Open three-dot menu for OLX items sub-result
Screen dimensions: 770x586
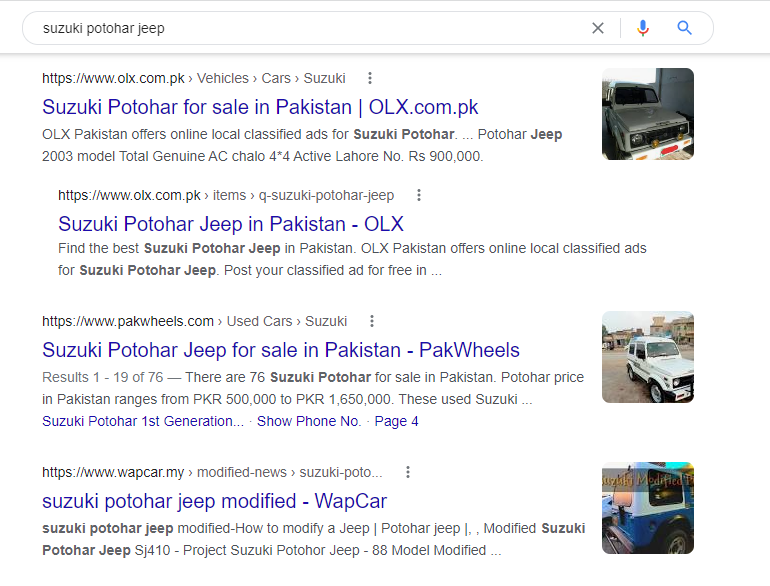click(419, 195)
